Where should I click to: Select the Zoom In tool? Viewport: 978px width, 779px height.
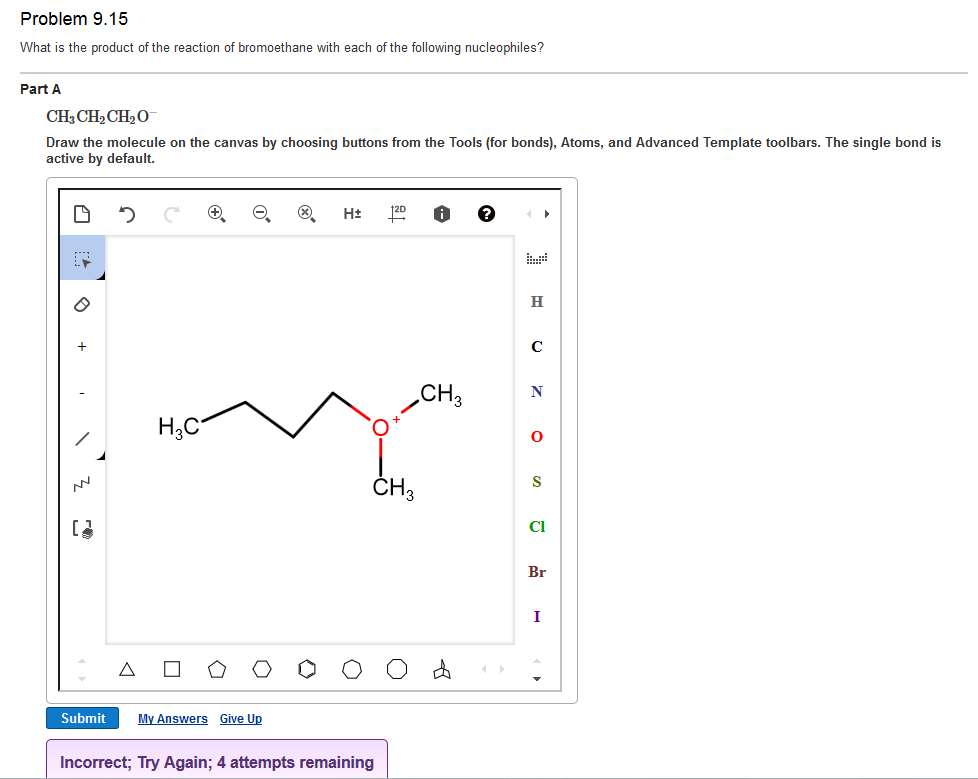[x=216, y=213]
